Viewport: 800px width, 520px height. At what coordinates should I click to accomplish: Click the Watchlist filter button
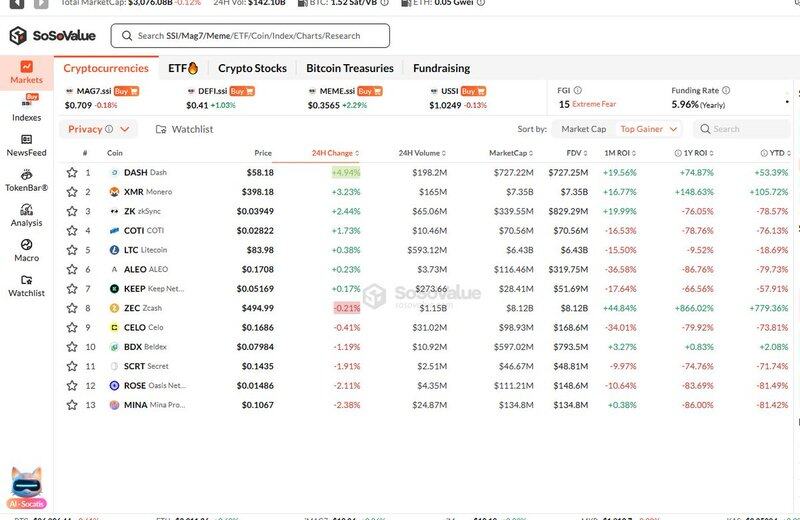point(185,129)
